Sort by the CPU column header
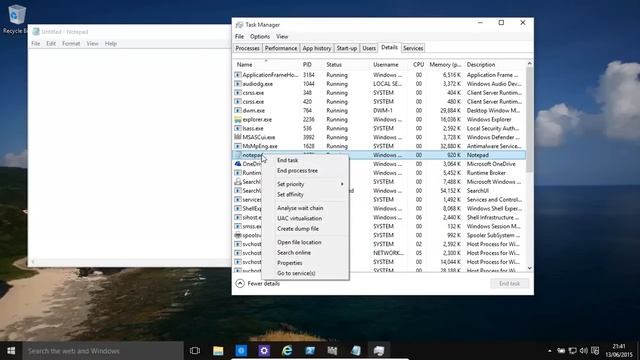 418,65
